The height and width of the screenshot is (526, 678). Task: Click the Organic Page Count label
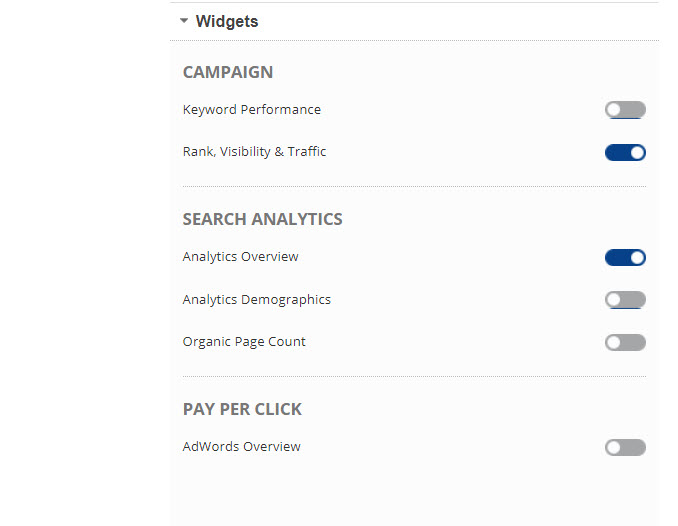pos(244,342)
